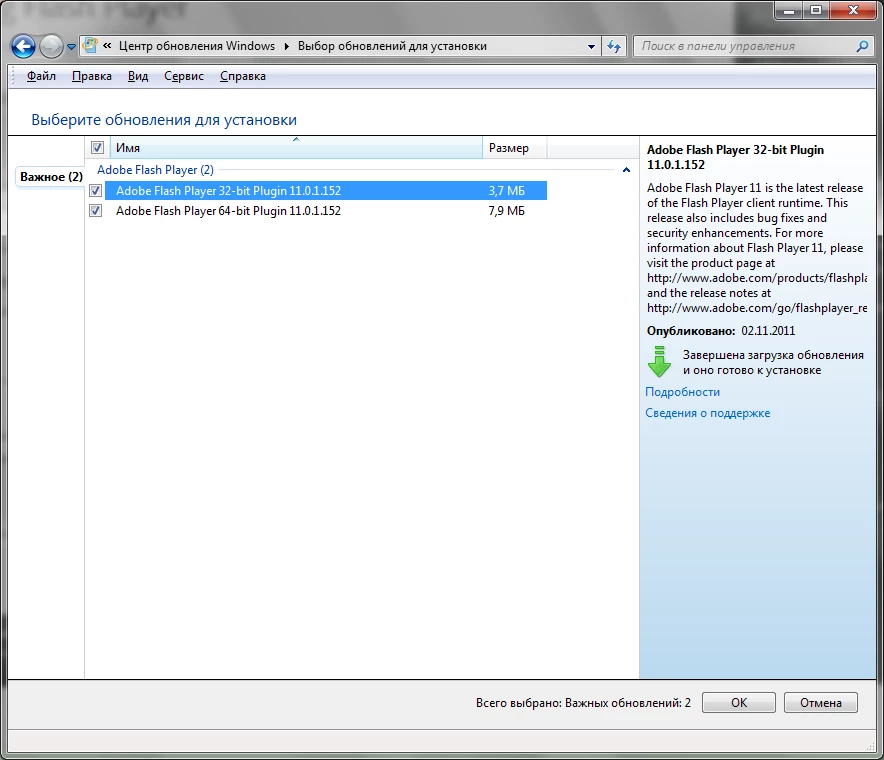Click the 3,7 МБ size cell
The height and width of the screenshot is (760, 884).
click(x=506, y=191)
